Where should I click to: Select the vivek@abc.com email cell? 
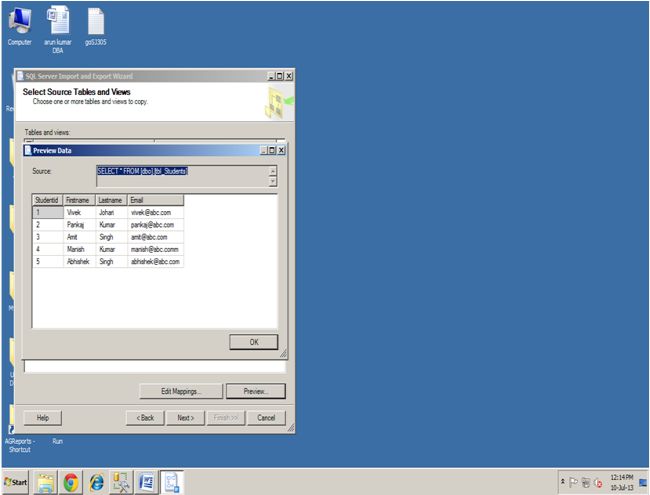[x=155, y=212]
